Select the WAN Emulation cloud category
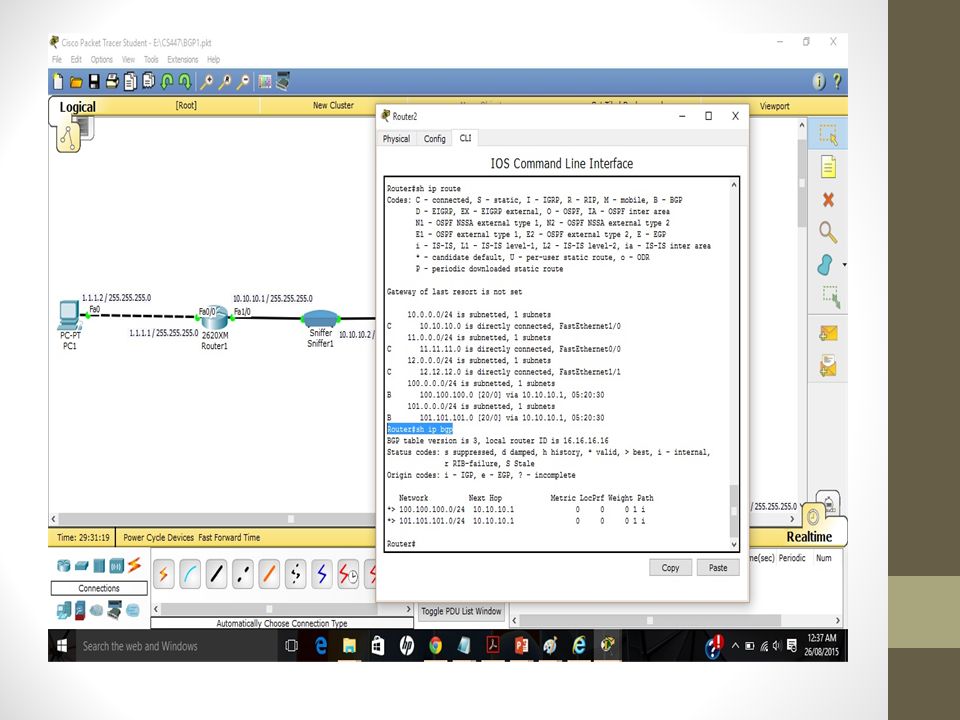 tap(96, 610)
